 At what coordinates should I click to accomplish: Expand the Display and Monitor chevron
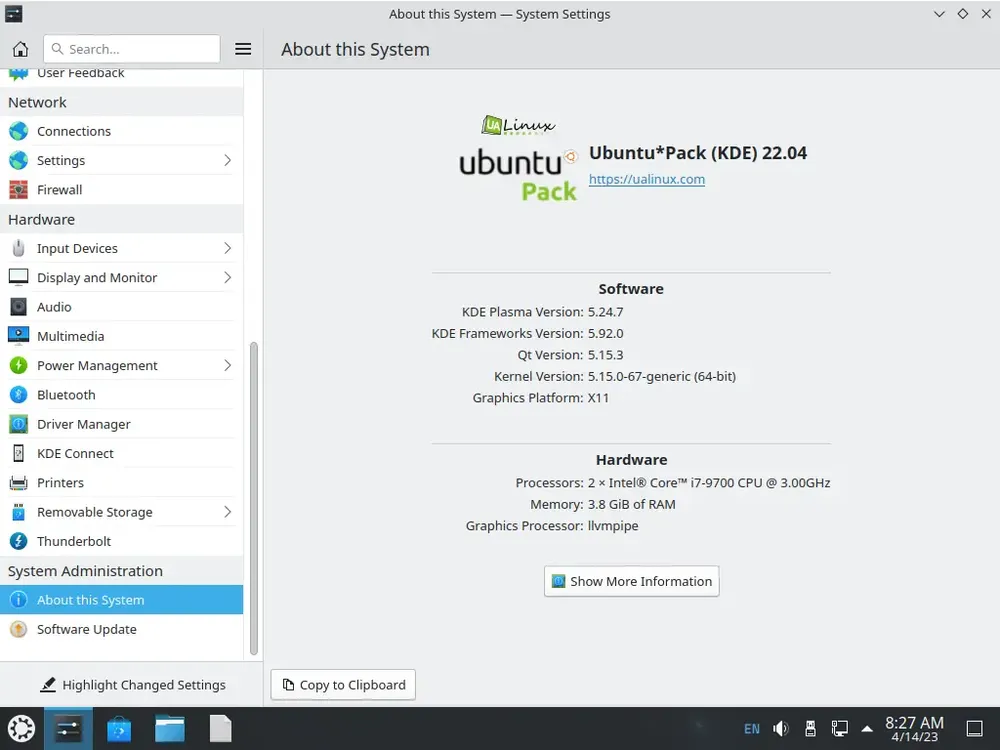[228, 277]
